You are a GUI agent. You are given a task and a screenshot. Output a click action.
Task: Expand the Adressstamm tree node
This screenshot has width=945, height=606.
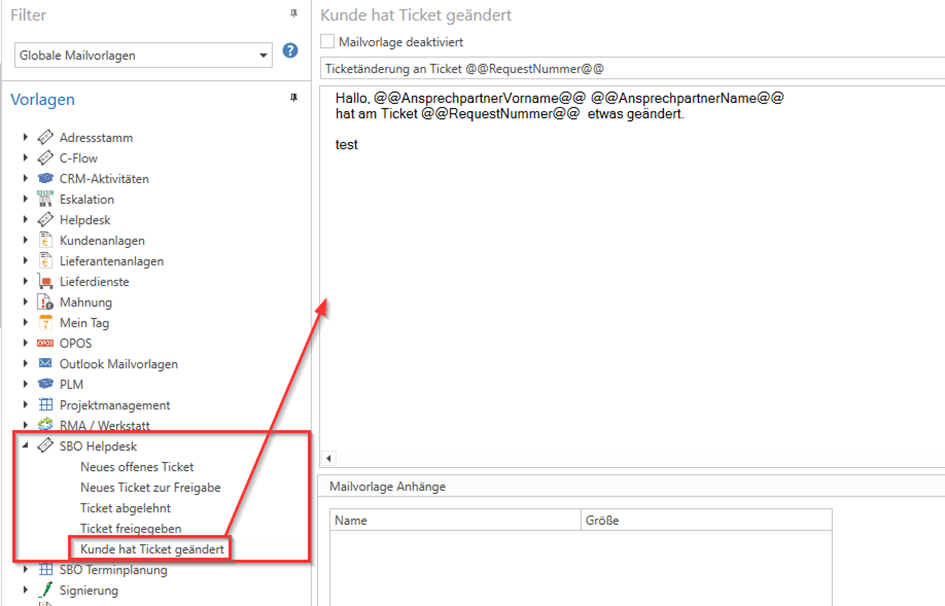(26, 137)
